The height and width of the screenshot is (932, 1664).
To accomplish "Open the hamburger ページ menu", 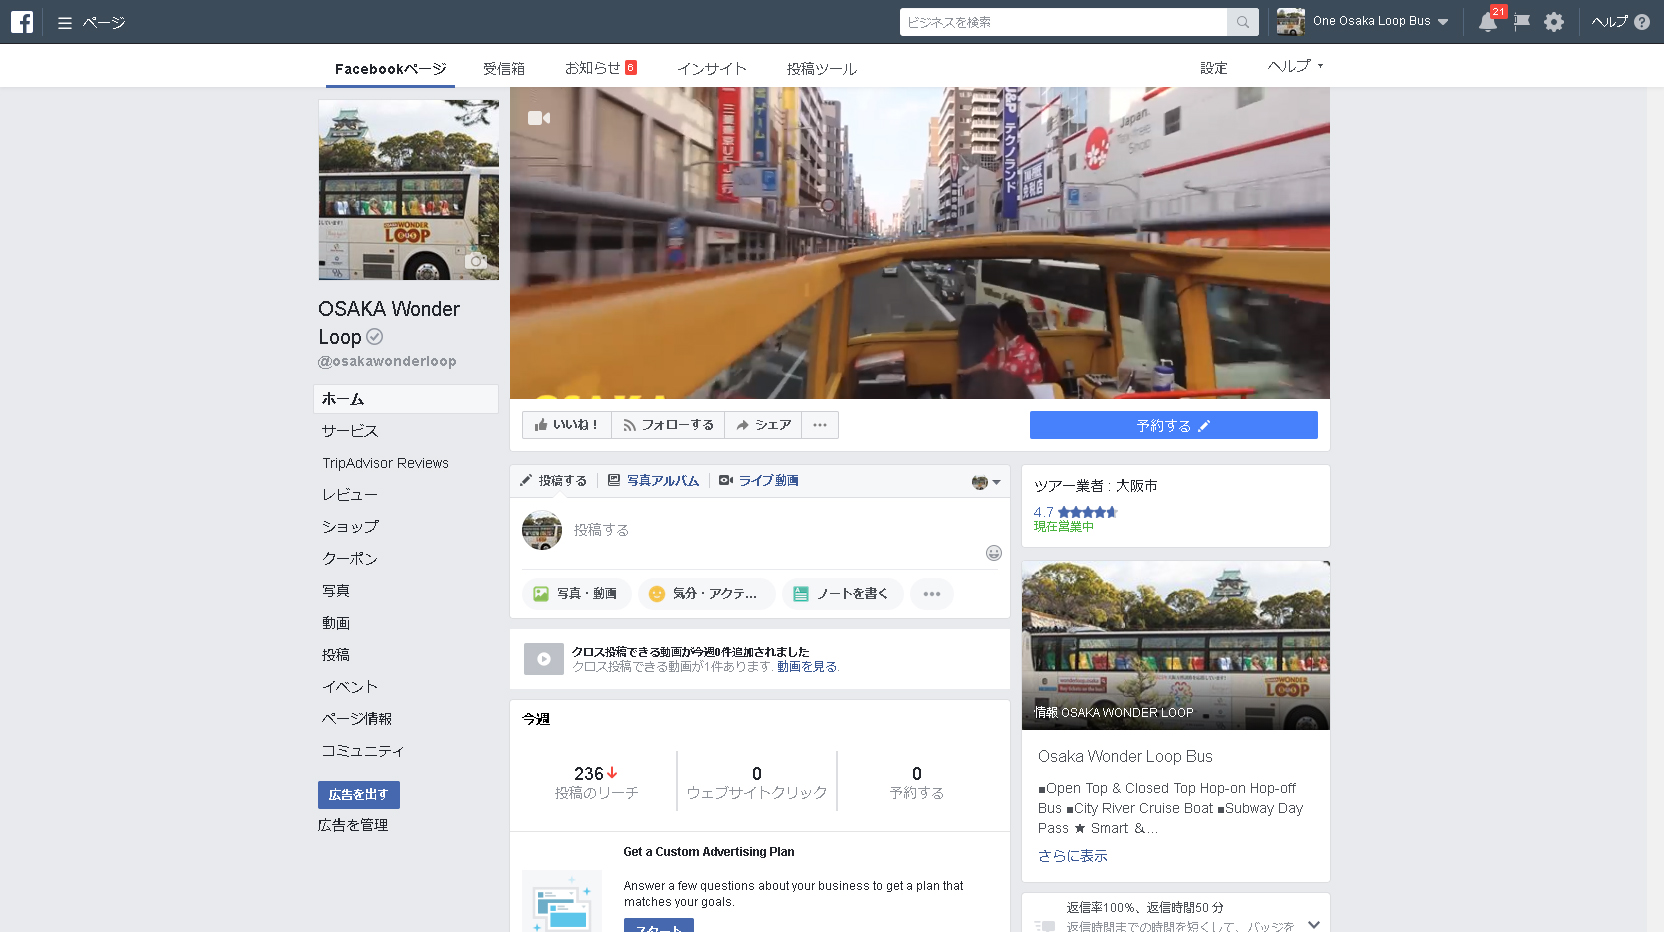I will 91,22.
